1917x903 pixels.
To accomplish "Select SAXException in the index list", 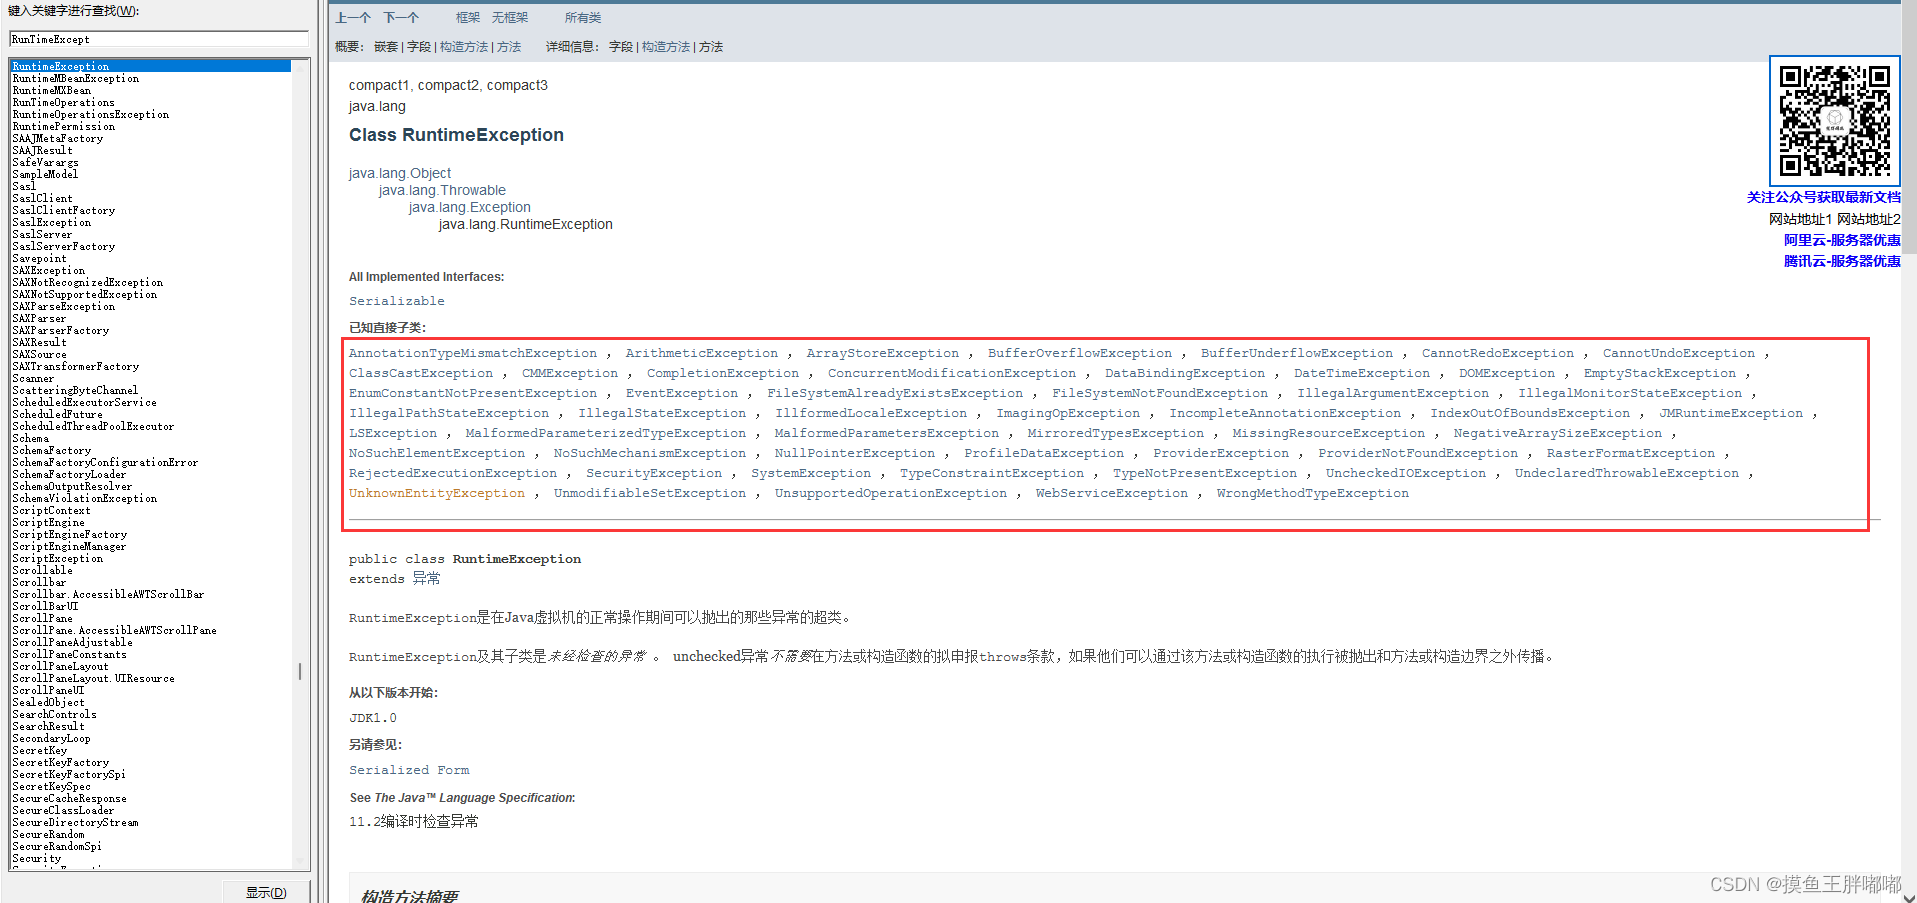I will coord(49,270).
